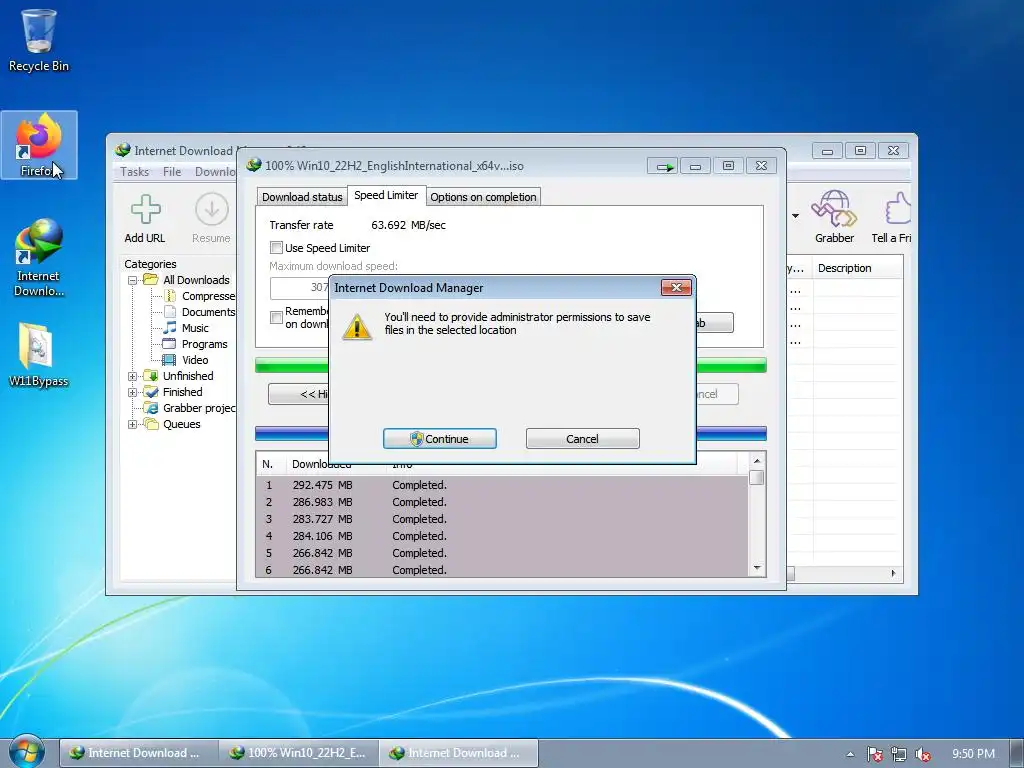Image resolution: width=1024 pixels, height=768 pixels.
Task: Click the clock showing 9:50 PM
Action: click(x=973, y=754)
